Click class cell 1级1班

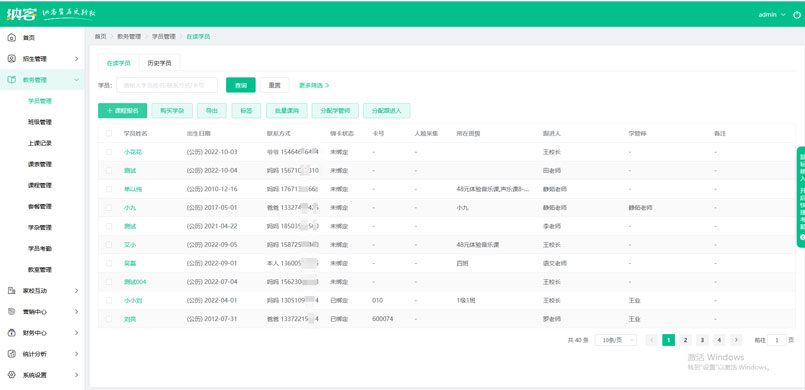[466, 301]
